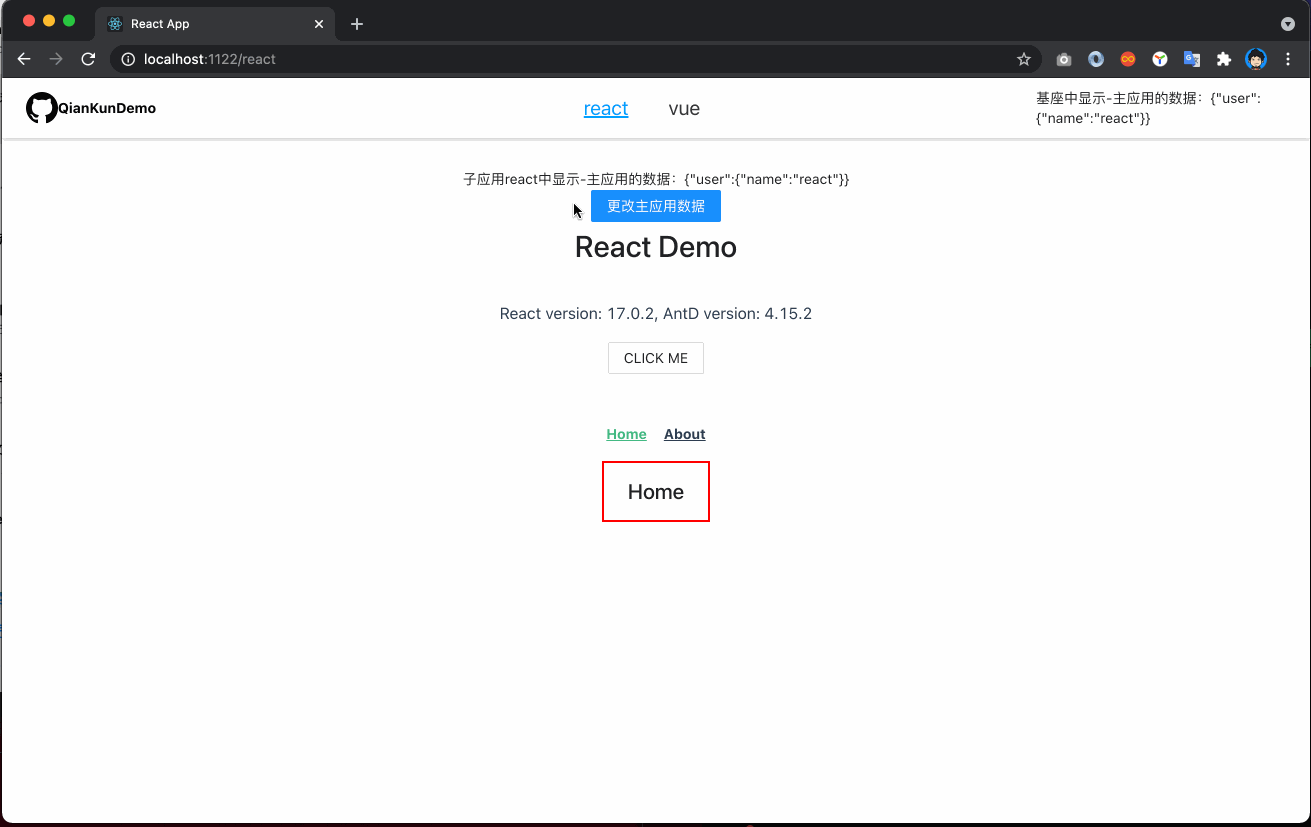
Task: Click the GitHub octocat logo
Action: 41,108
